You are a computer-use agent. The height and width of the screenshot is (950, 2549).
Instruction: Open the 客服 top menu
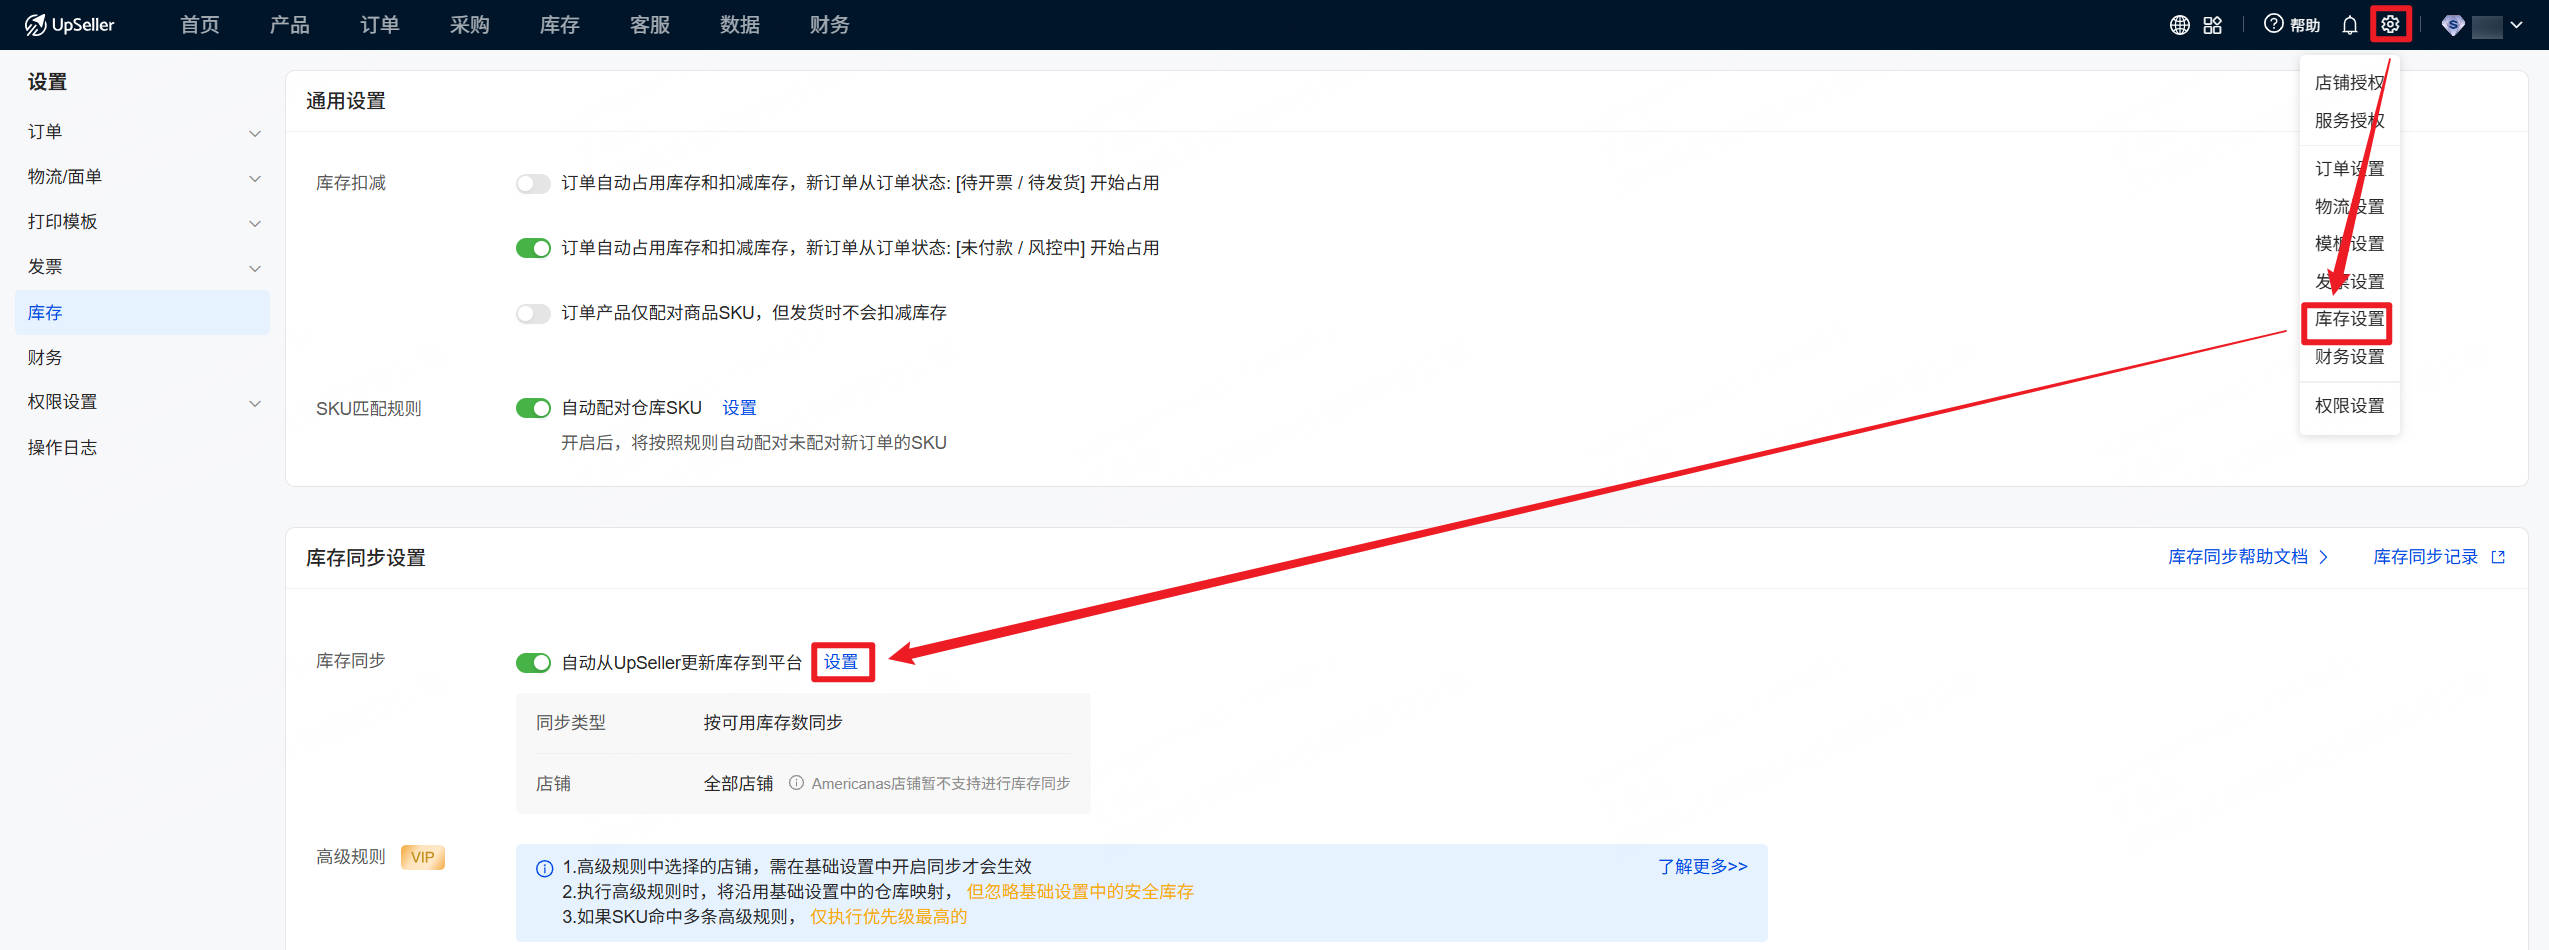pyautogui.click(x=650, y=25)
